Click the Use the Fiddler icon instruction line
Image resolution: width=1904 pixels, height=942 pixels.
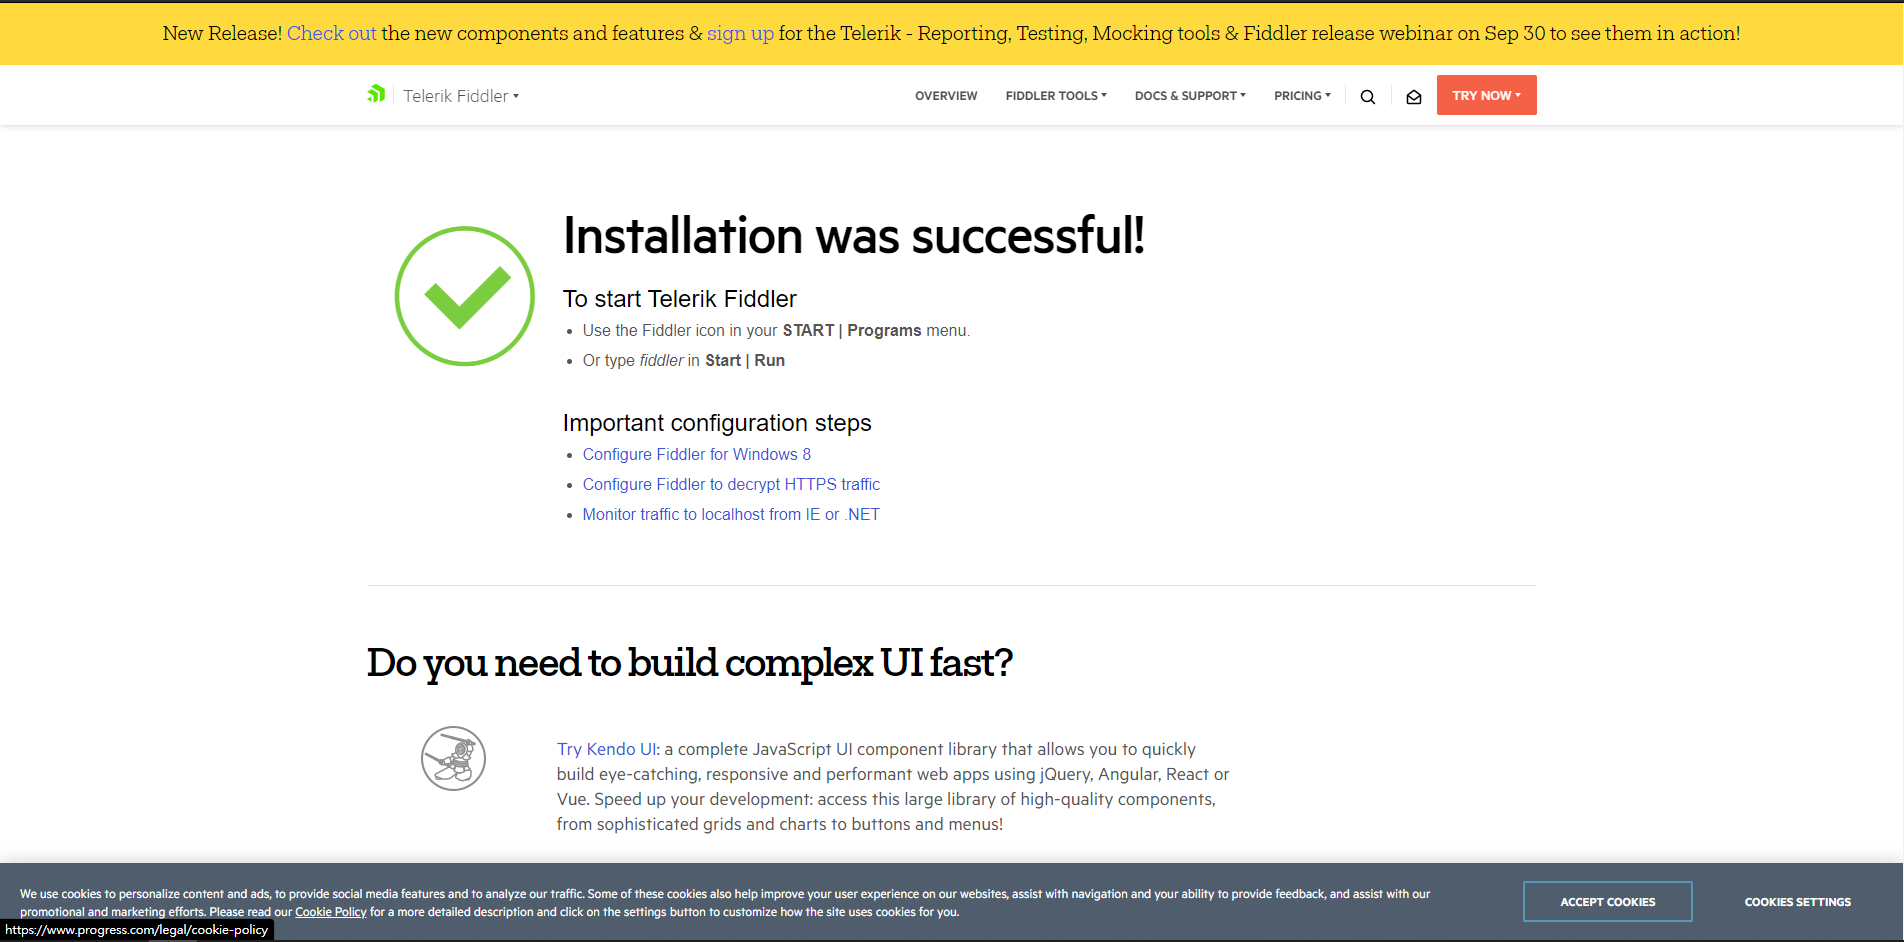[x=776, y=330]
